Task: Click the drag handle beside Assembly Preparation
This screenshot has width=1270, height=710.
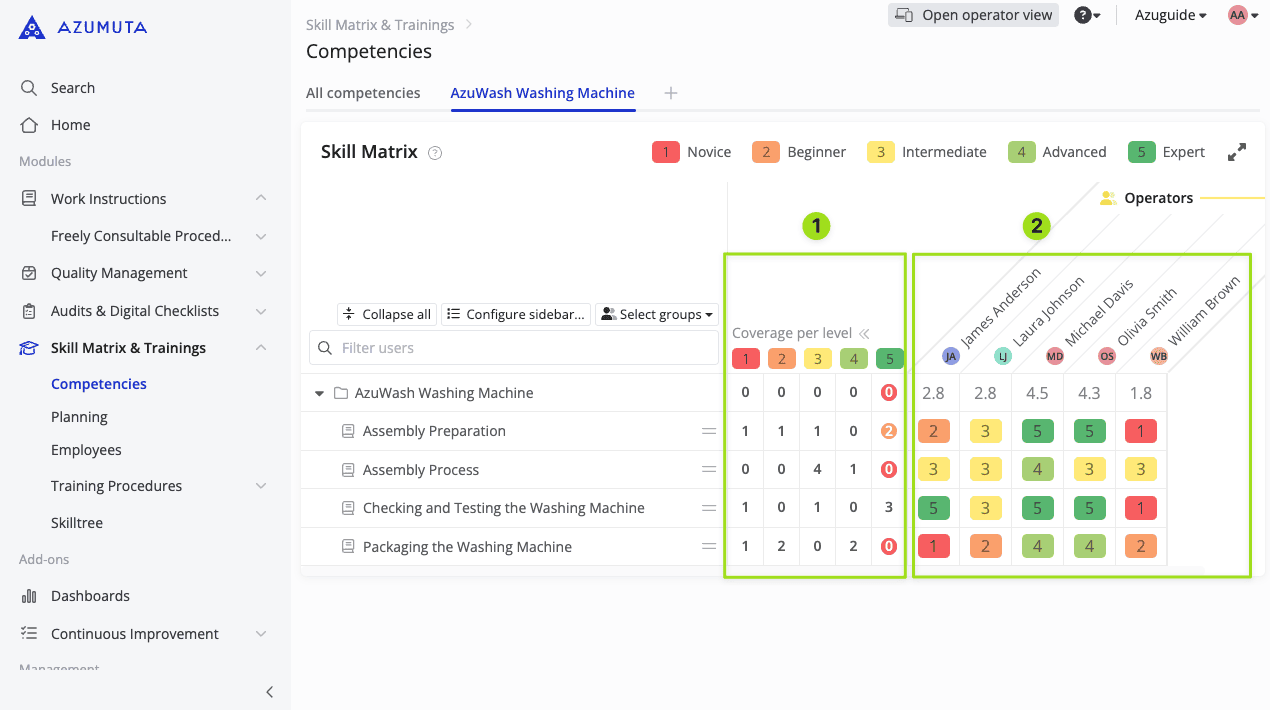Action: point(709,431)
